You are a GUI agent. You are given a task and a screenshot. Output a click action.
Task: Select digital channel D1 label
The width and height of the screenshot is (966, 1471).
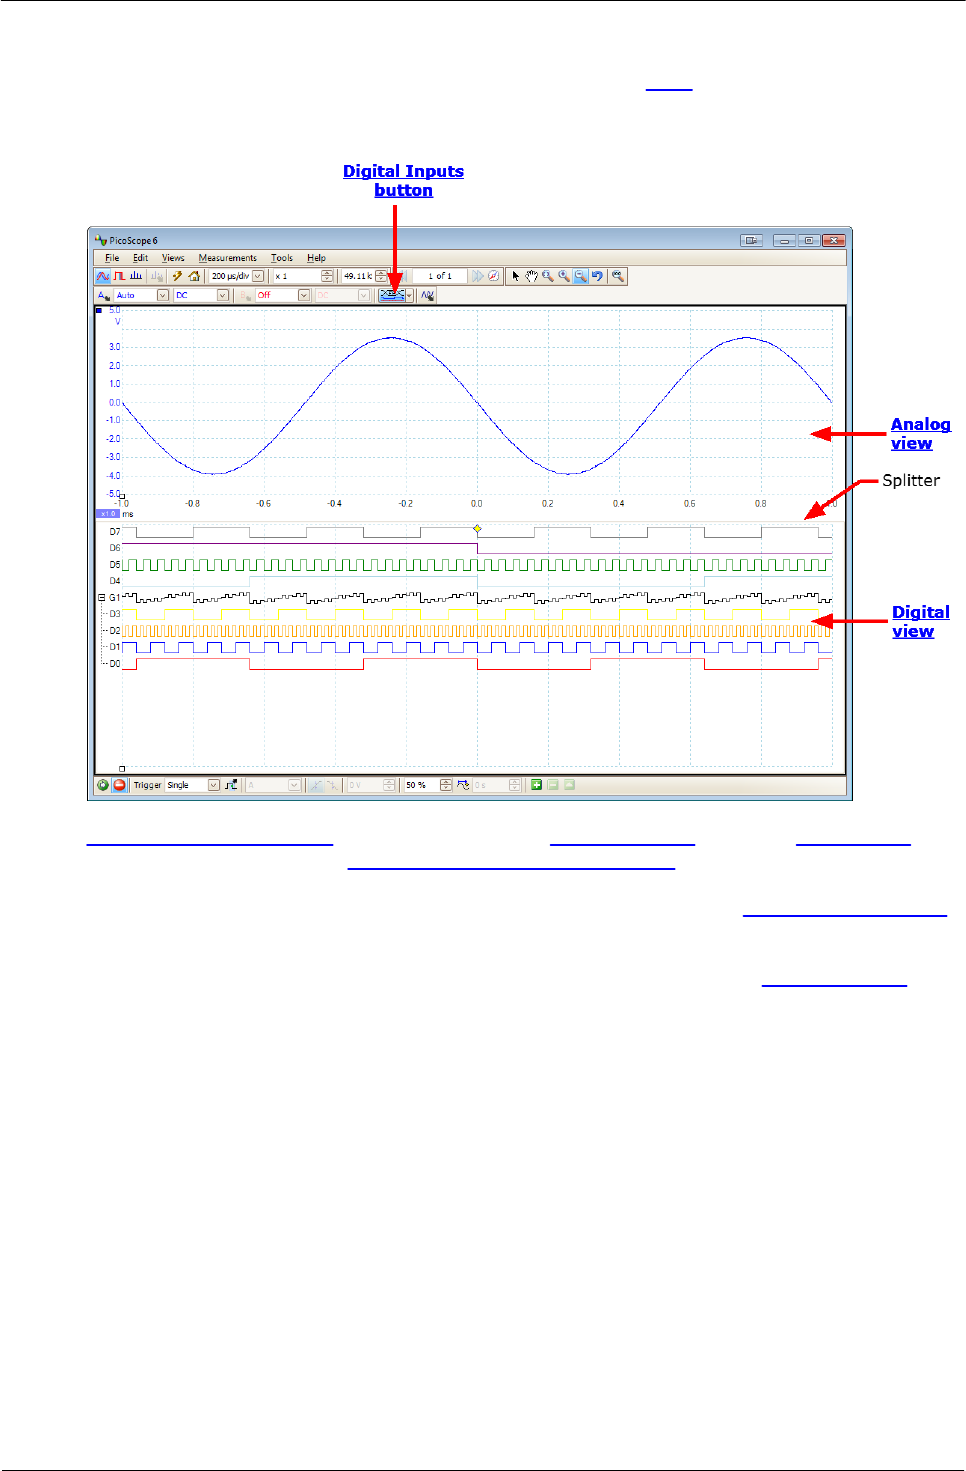(x=115, y=647)
